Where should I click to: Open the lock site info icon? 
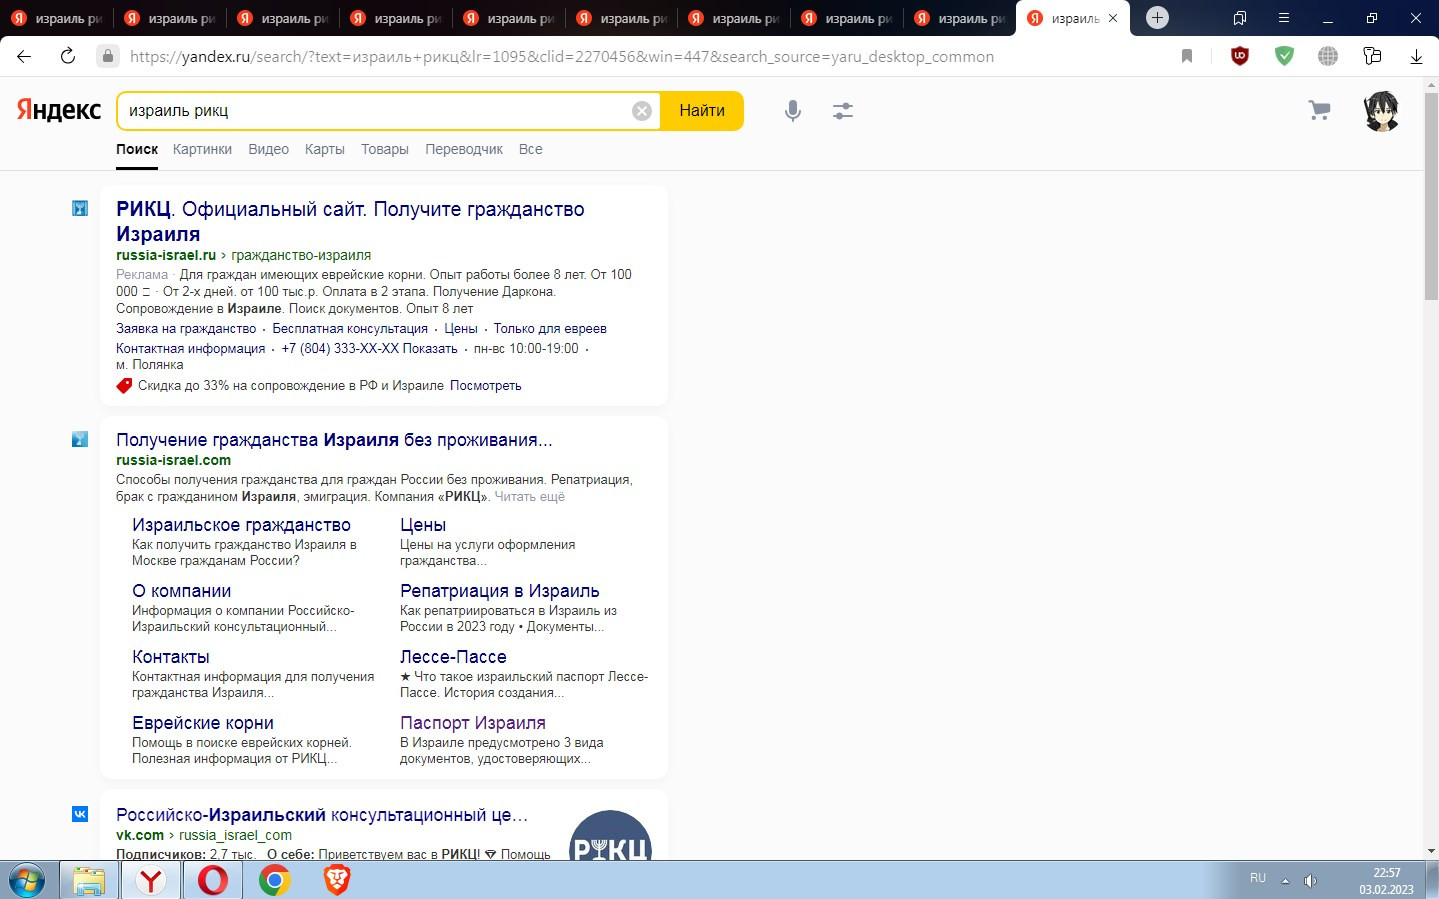[x=108, y=56]
